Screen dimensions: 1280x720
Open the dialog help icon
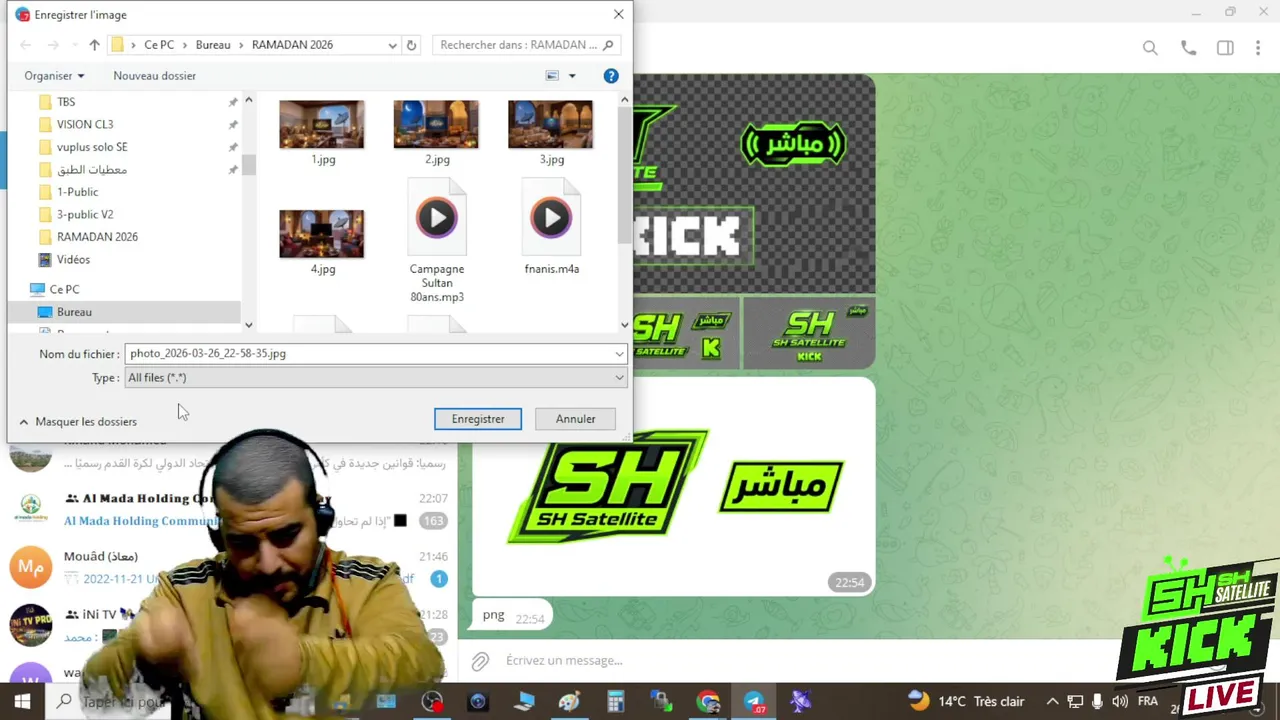[611, 76]
